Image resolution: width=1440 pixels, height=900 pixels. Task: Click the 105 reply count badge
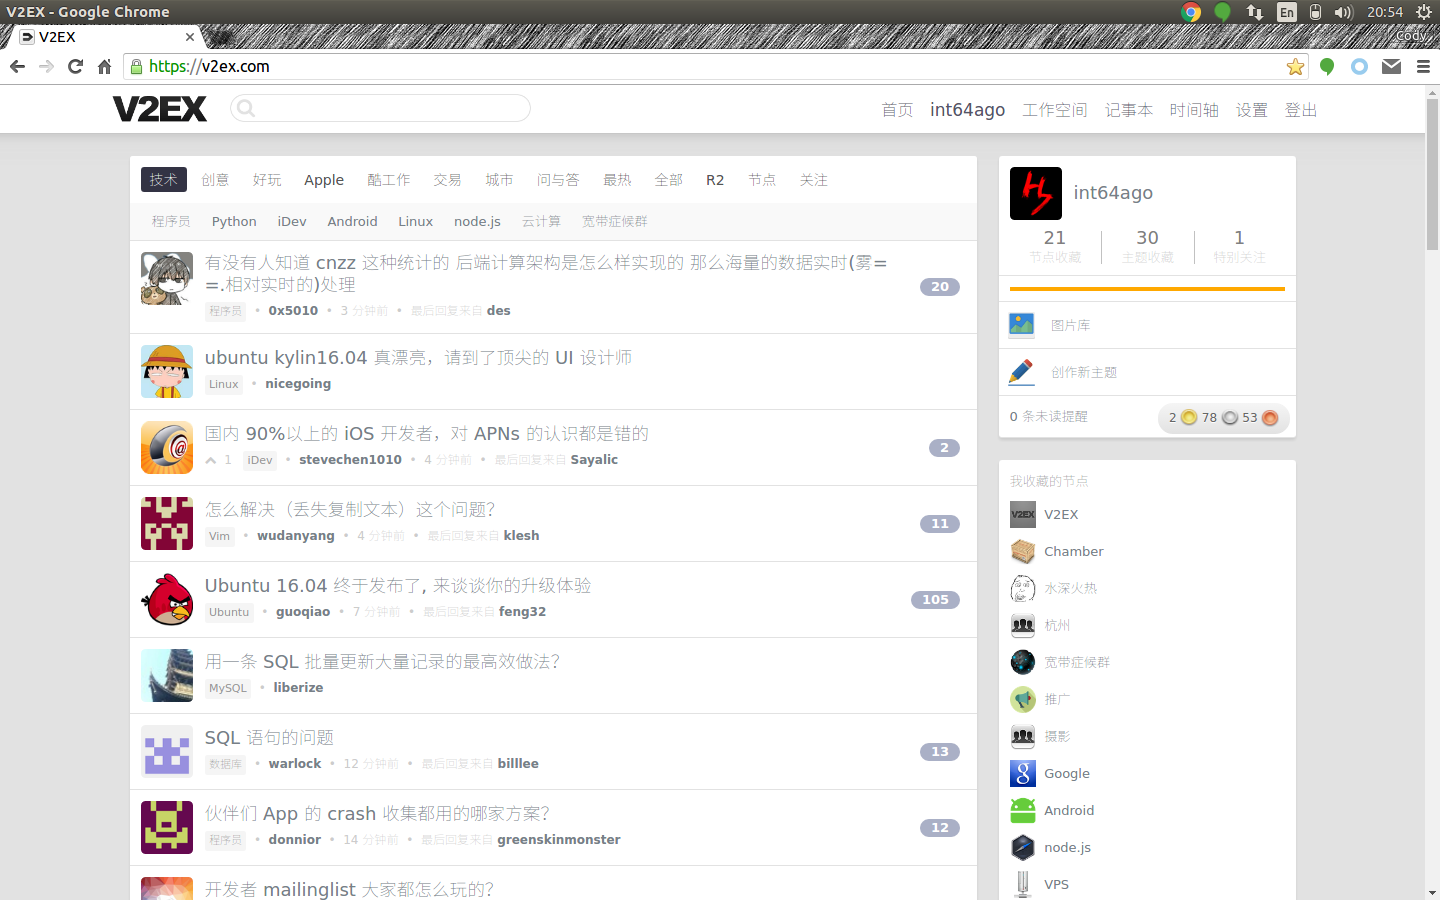pos(935,600)
